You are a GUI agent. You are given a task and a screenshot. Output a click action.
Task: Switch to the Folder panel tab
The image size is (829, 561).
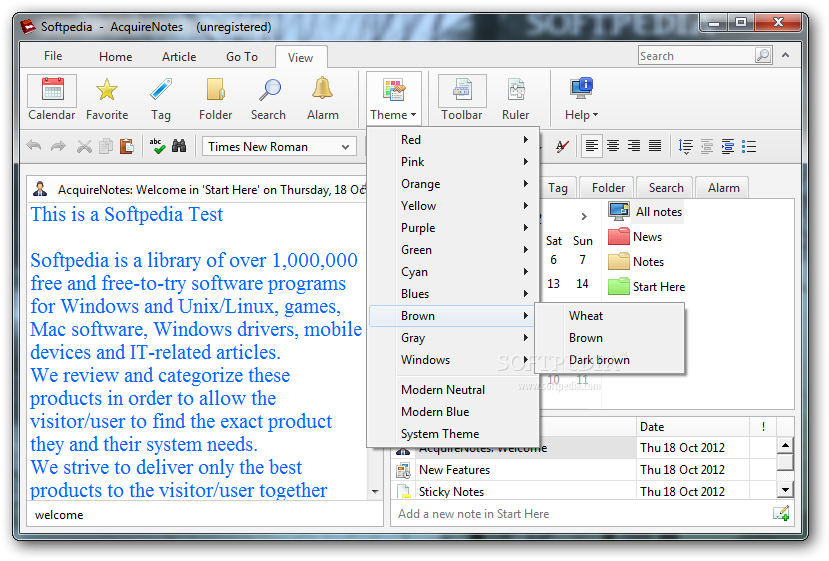608,188
